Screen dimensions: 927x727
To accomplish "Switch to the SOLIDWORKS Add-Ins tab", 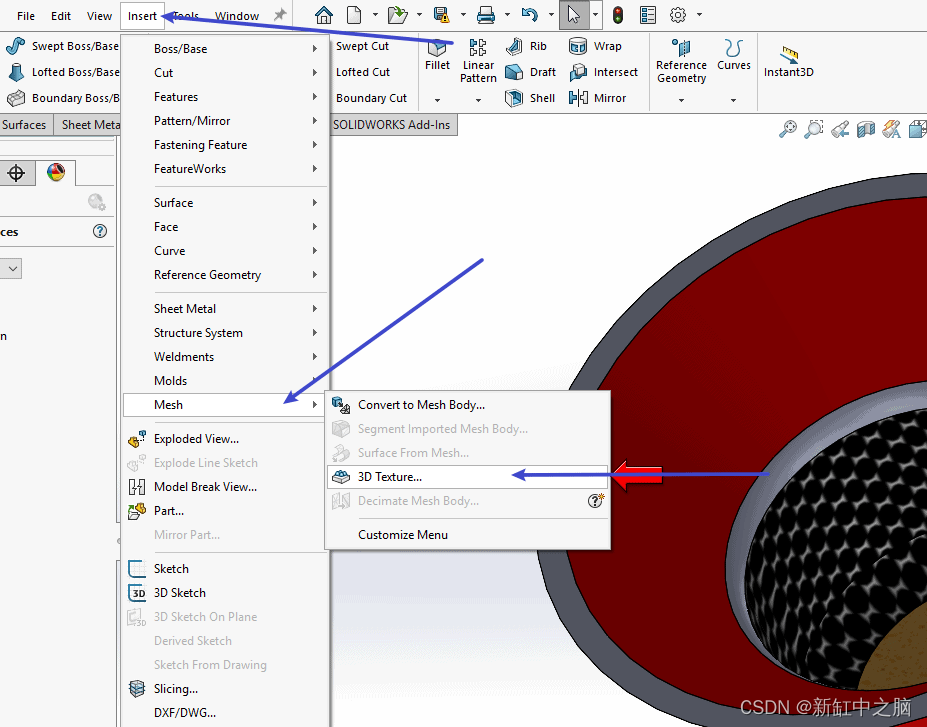I will (x=392, y=125).
